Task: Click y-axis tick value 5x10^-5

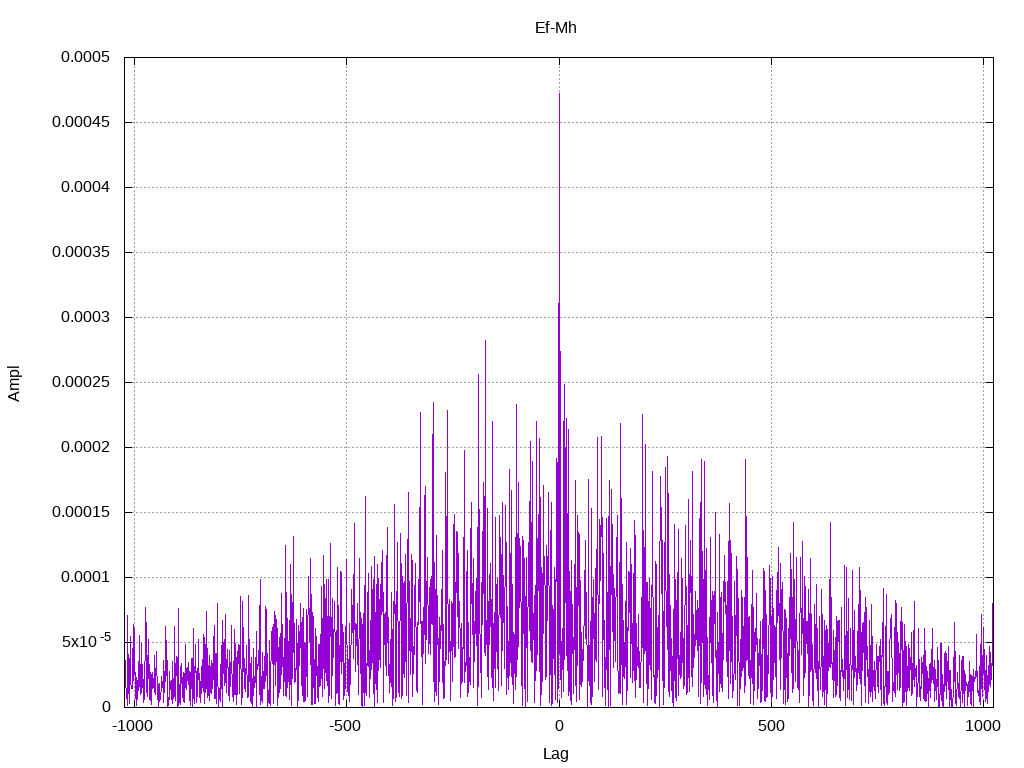Action: point(86,641)
